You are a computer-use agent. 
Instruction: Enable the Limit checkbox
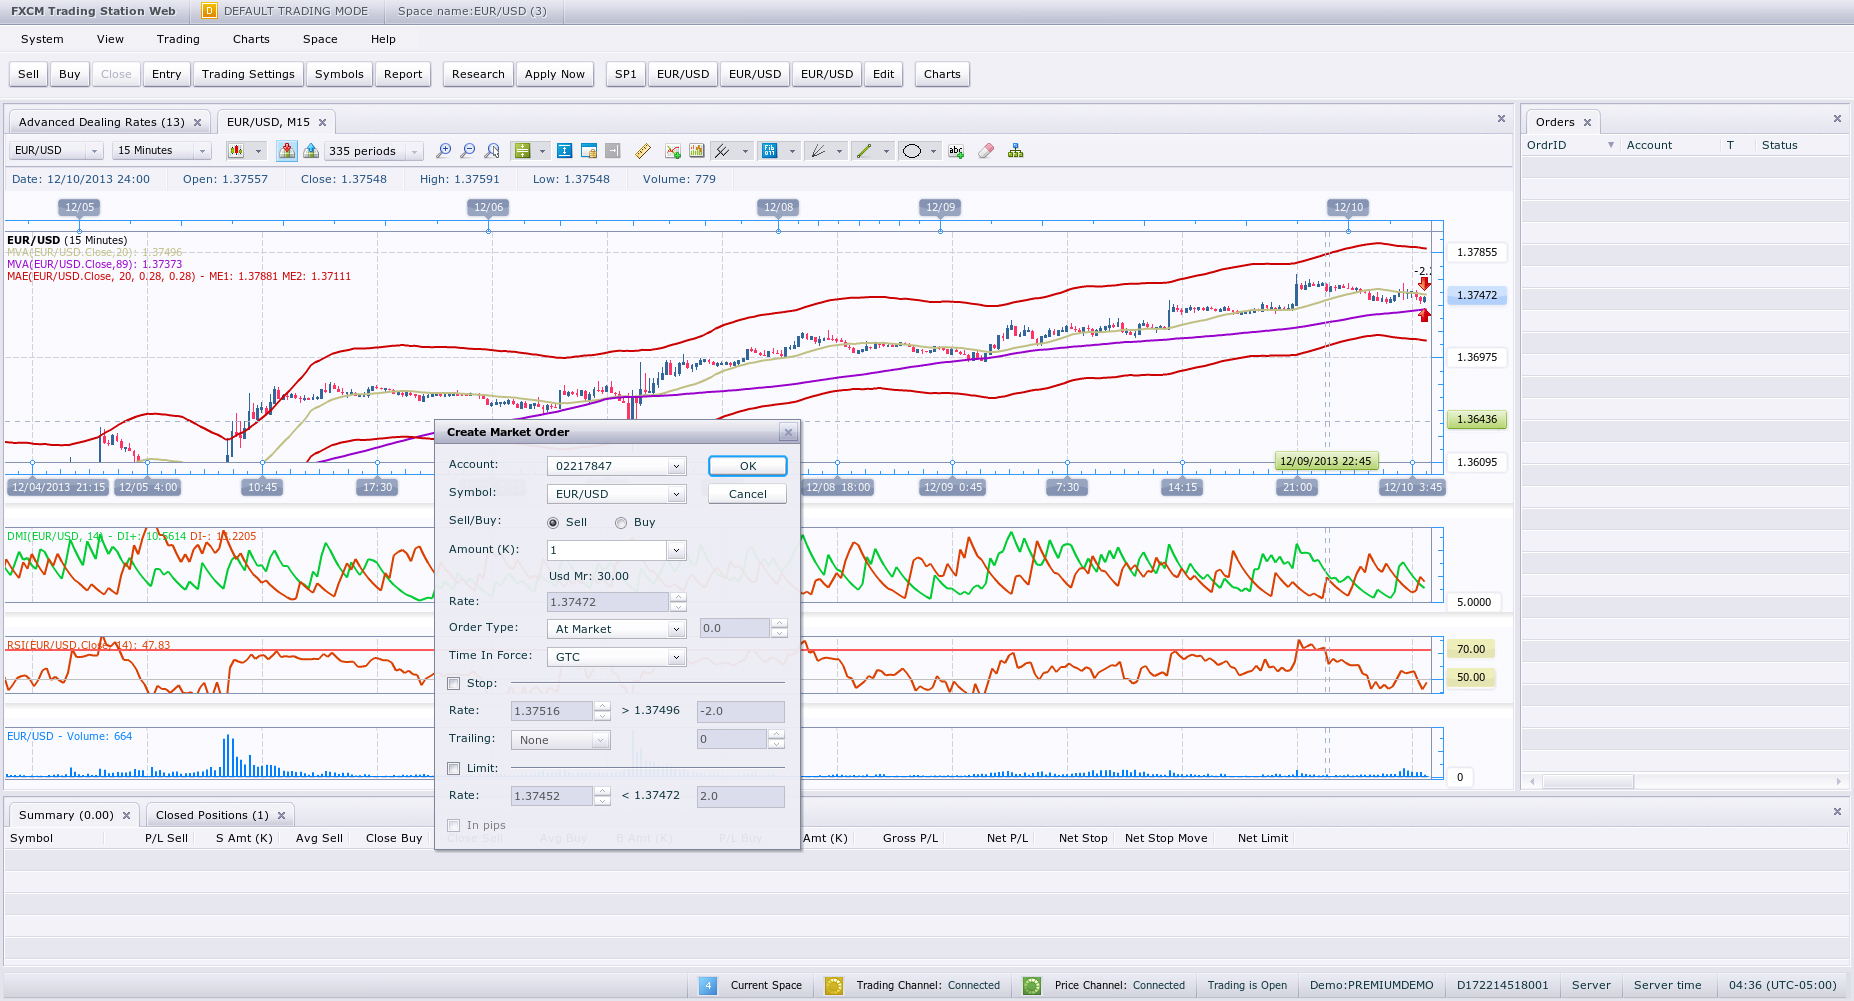pos(454,769)
